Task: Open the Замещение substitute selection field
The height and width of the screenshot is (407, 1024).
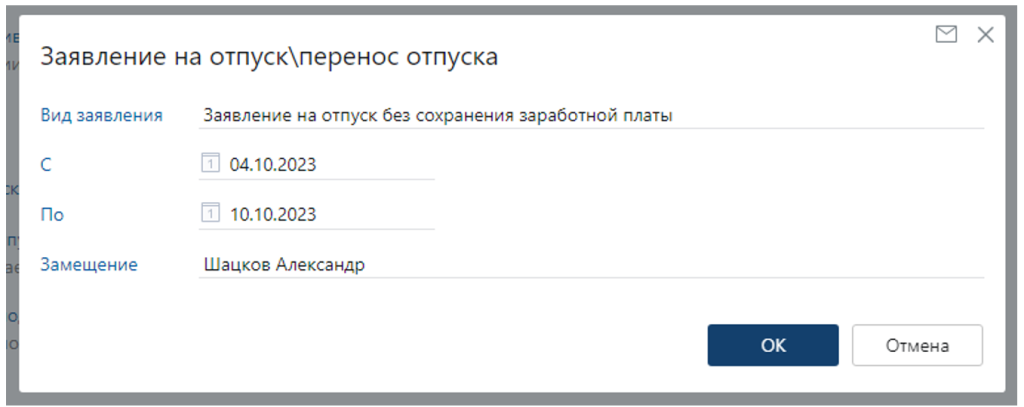Action: 590,265
